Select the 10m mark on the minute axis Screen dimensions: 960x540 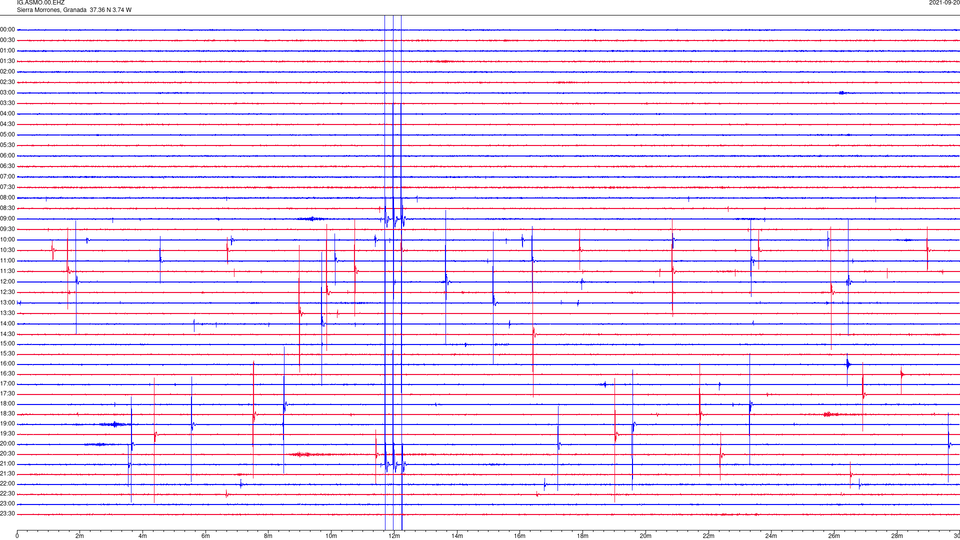pyautogui.click(x=331, y=536)
